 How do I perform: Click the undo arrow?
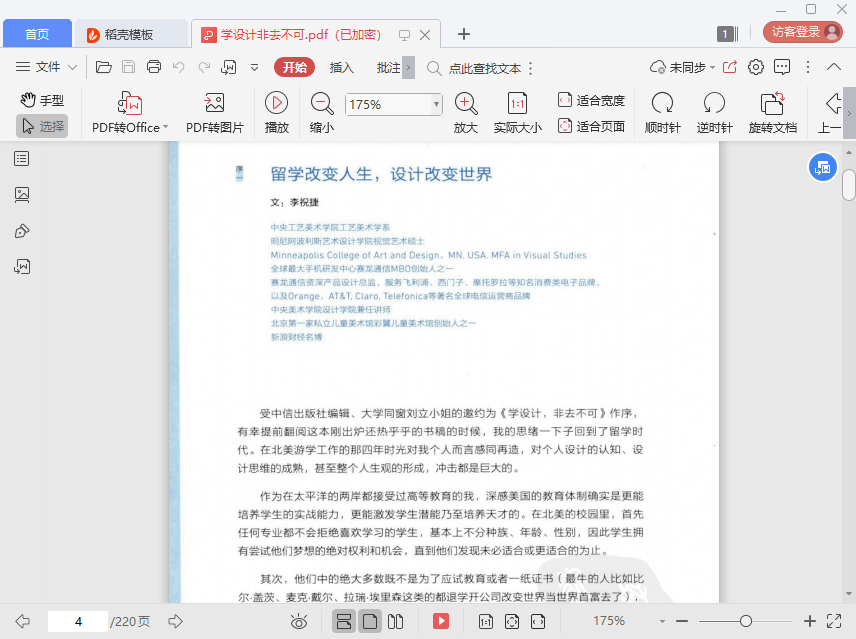pyautogui.click(x=179, y=67)
